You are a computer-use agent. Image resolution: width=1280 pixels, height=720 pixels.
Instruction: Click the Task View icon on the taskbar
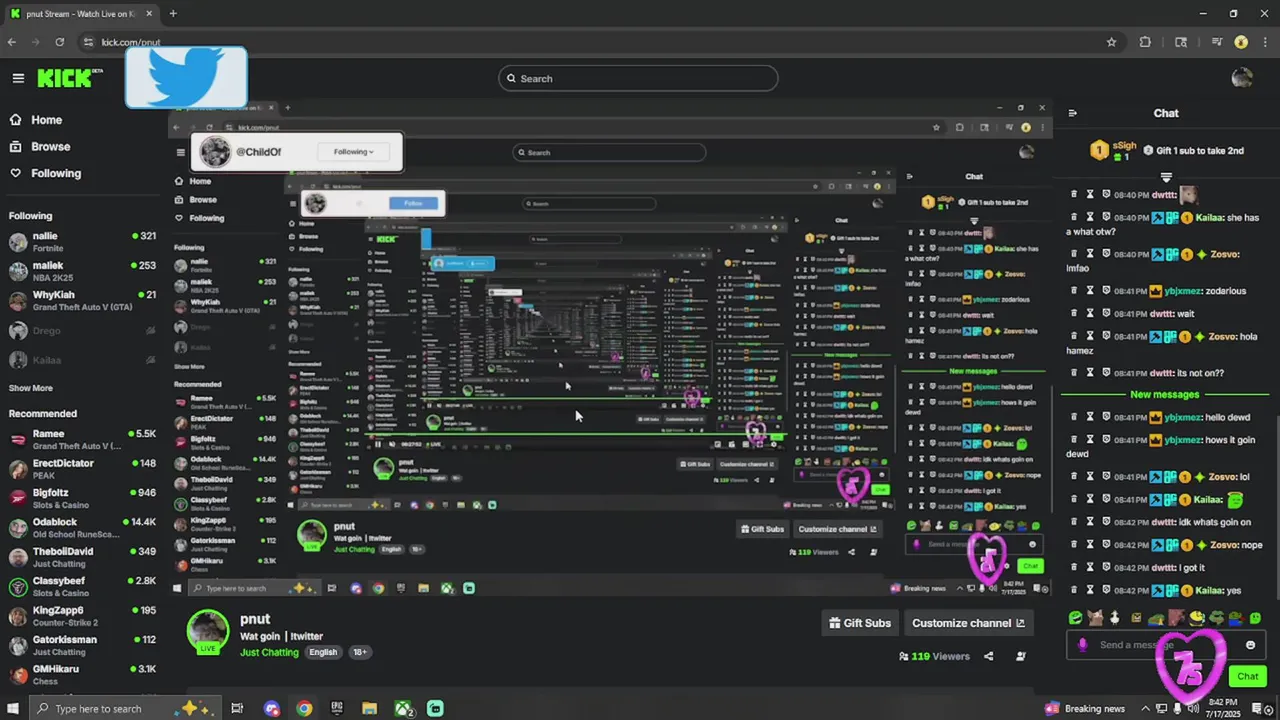click(x=237, y=708)
